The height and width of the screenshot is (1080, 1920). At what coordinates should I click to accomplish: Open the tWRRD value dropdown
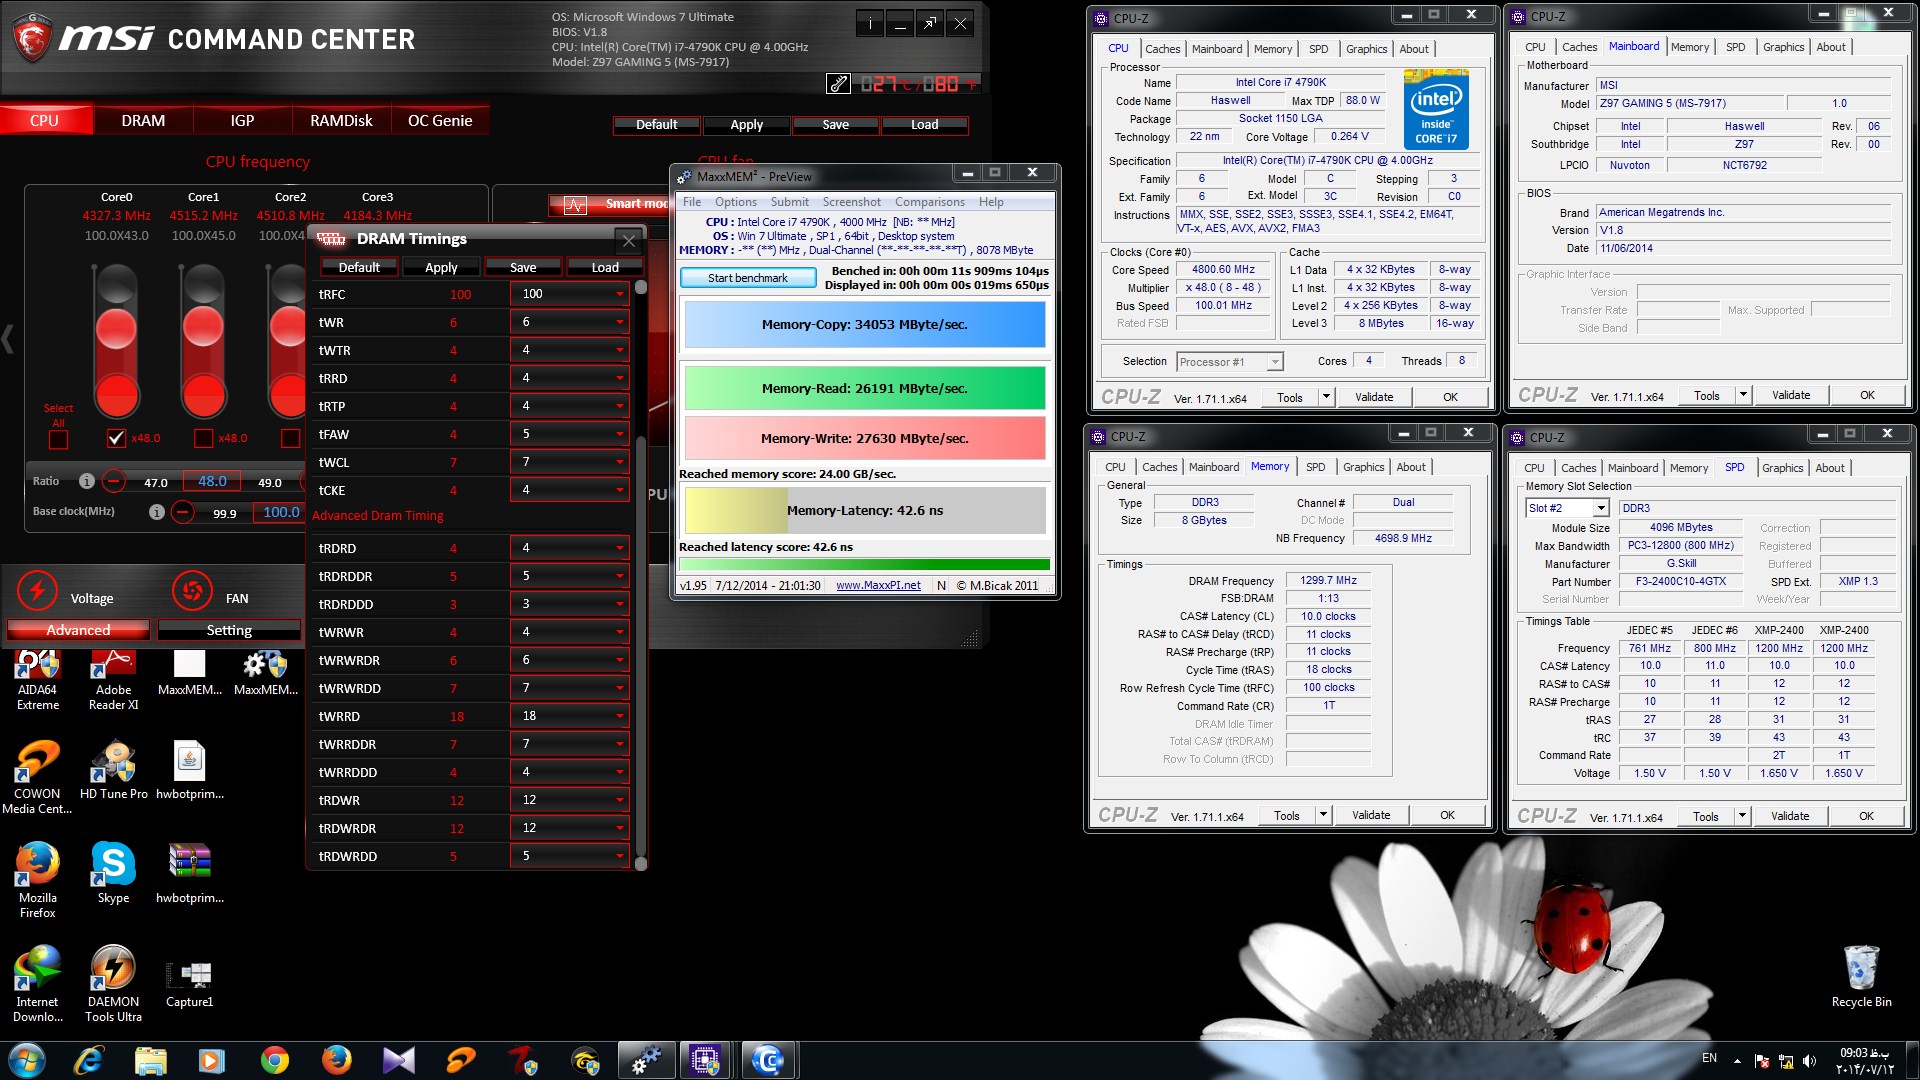[x=569, y=716]
